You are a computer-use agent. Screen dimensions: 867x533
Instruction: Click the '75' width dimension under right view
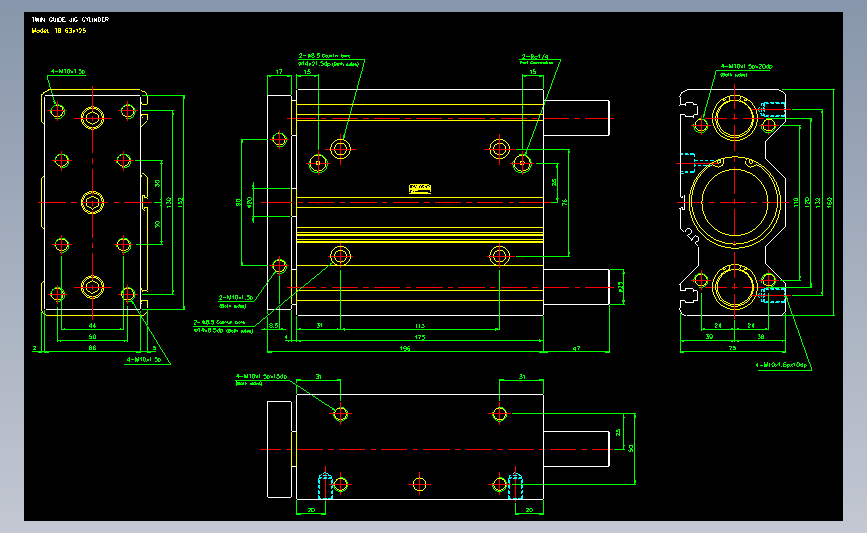point(733,348)
